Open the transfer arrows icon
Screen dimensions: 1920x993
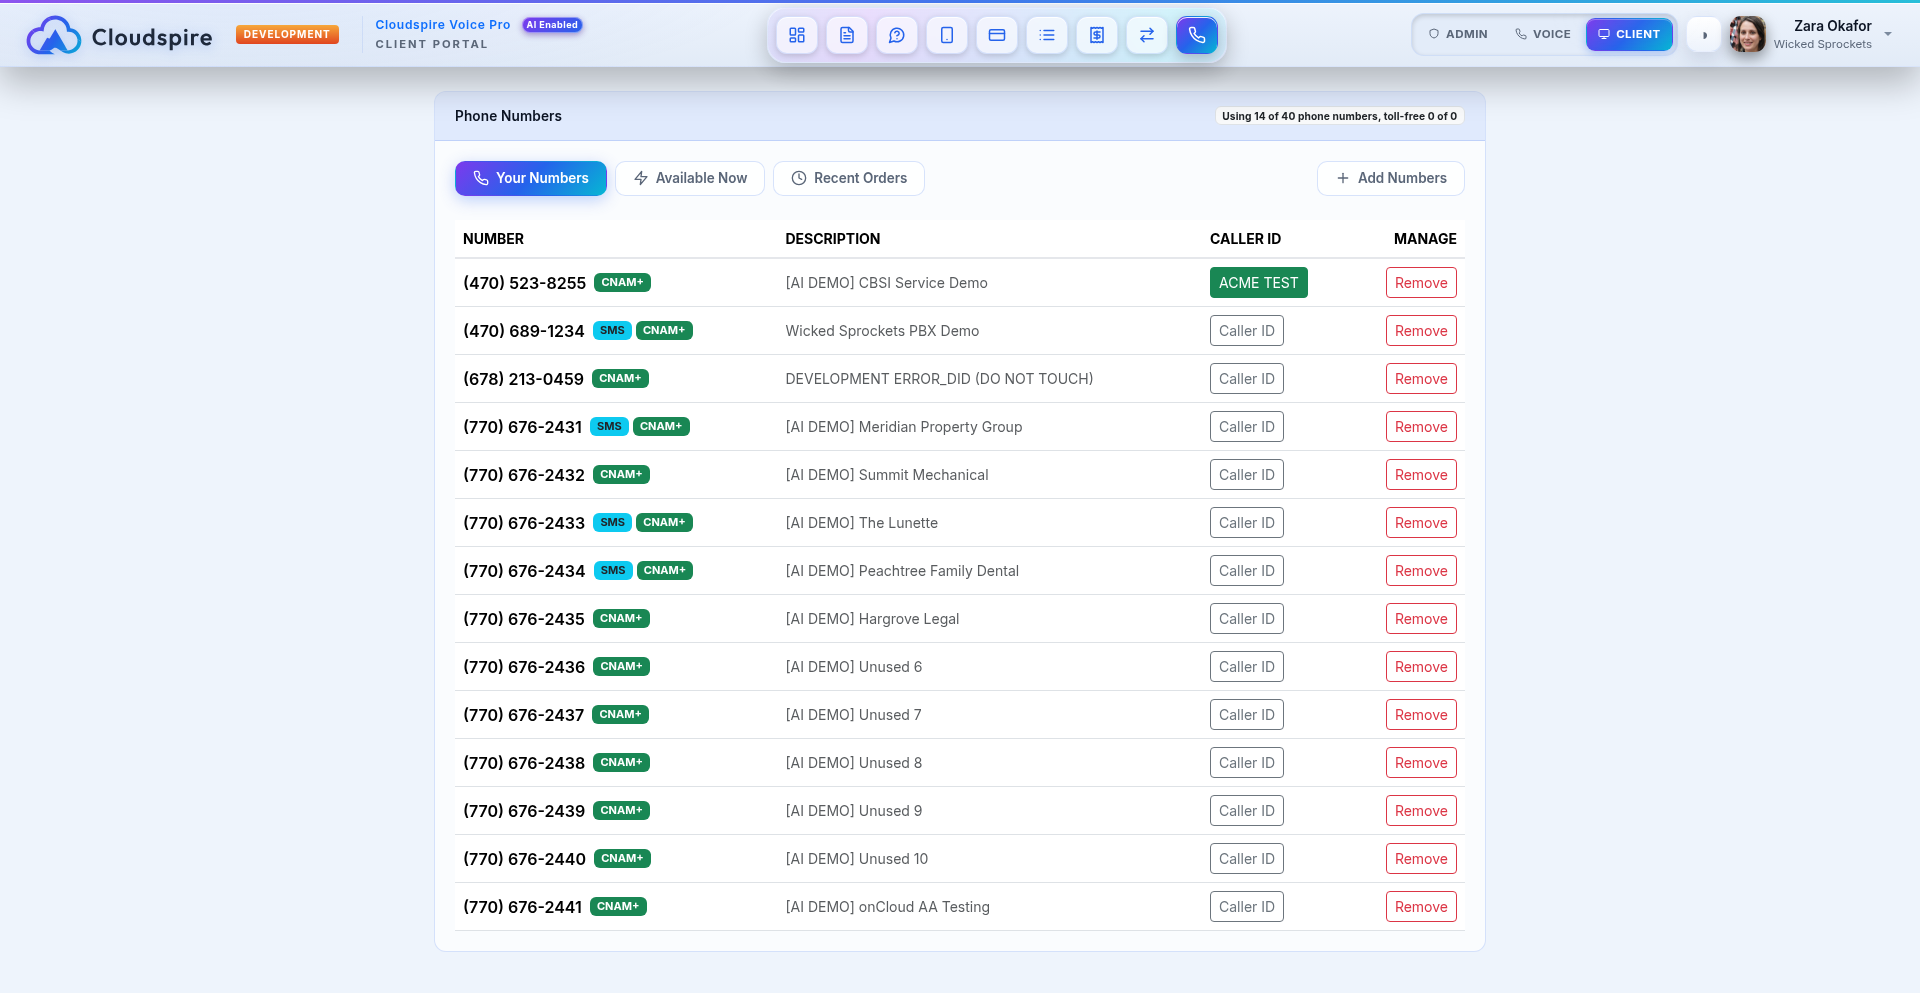point(1147,35)
